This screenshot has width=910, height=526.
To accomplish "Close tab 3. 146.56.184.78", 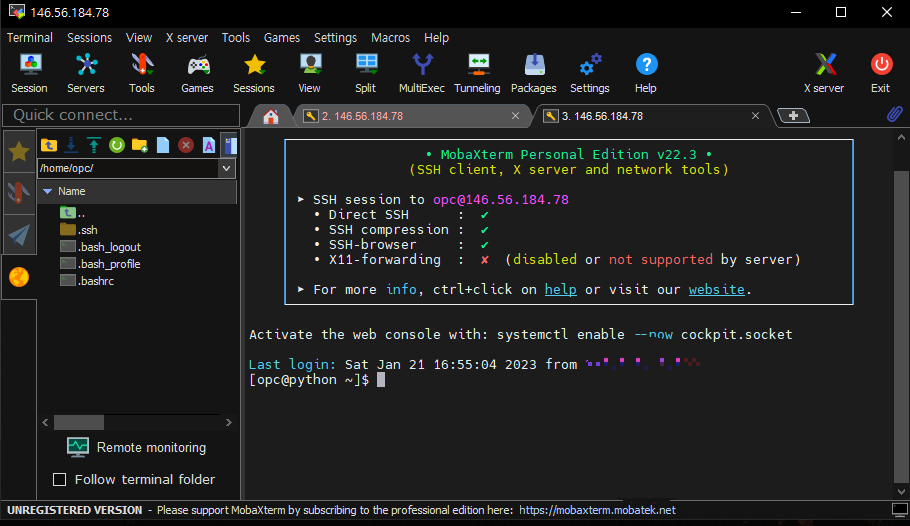I will (x=756, y=116).
